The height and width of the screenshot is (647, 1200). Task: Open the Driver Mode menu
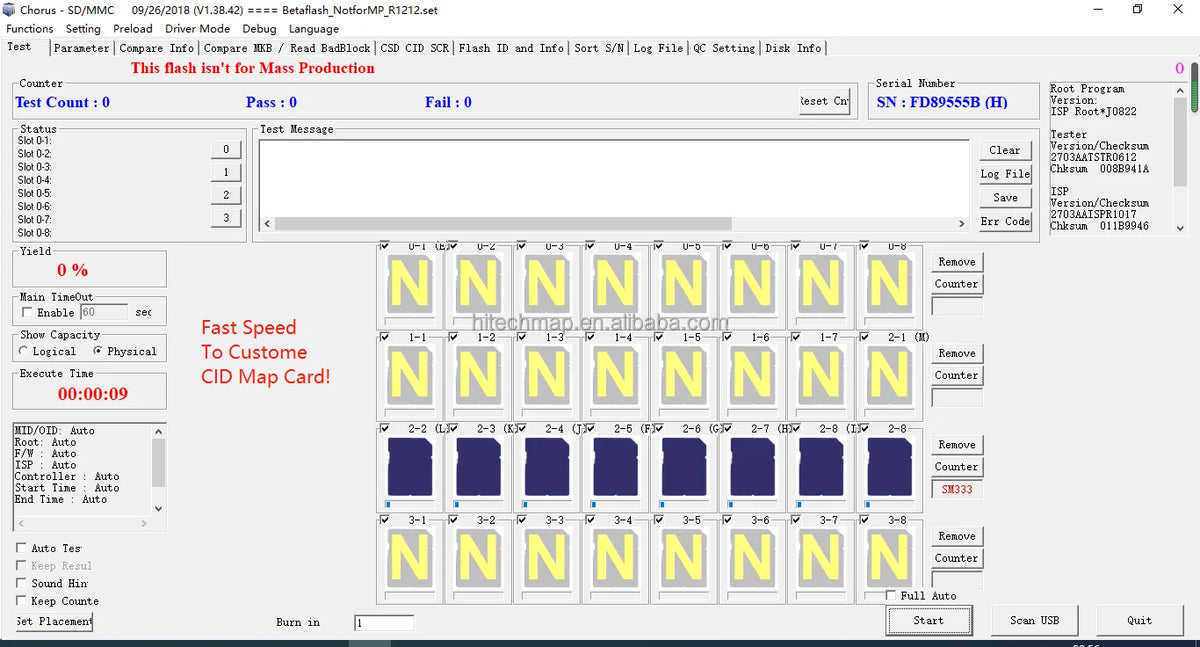coord(198,29)
